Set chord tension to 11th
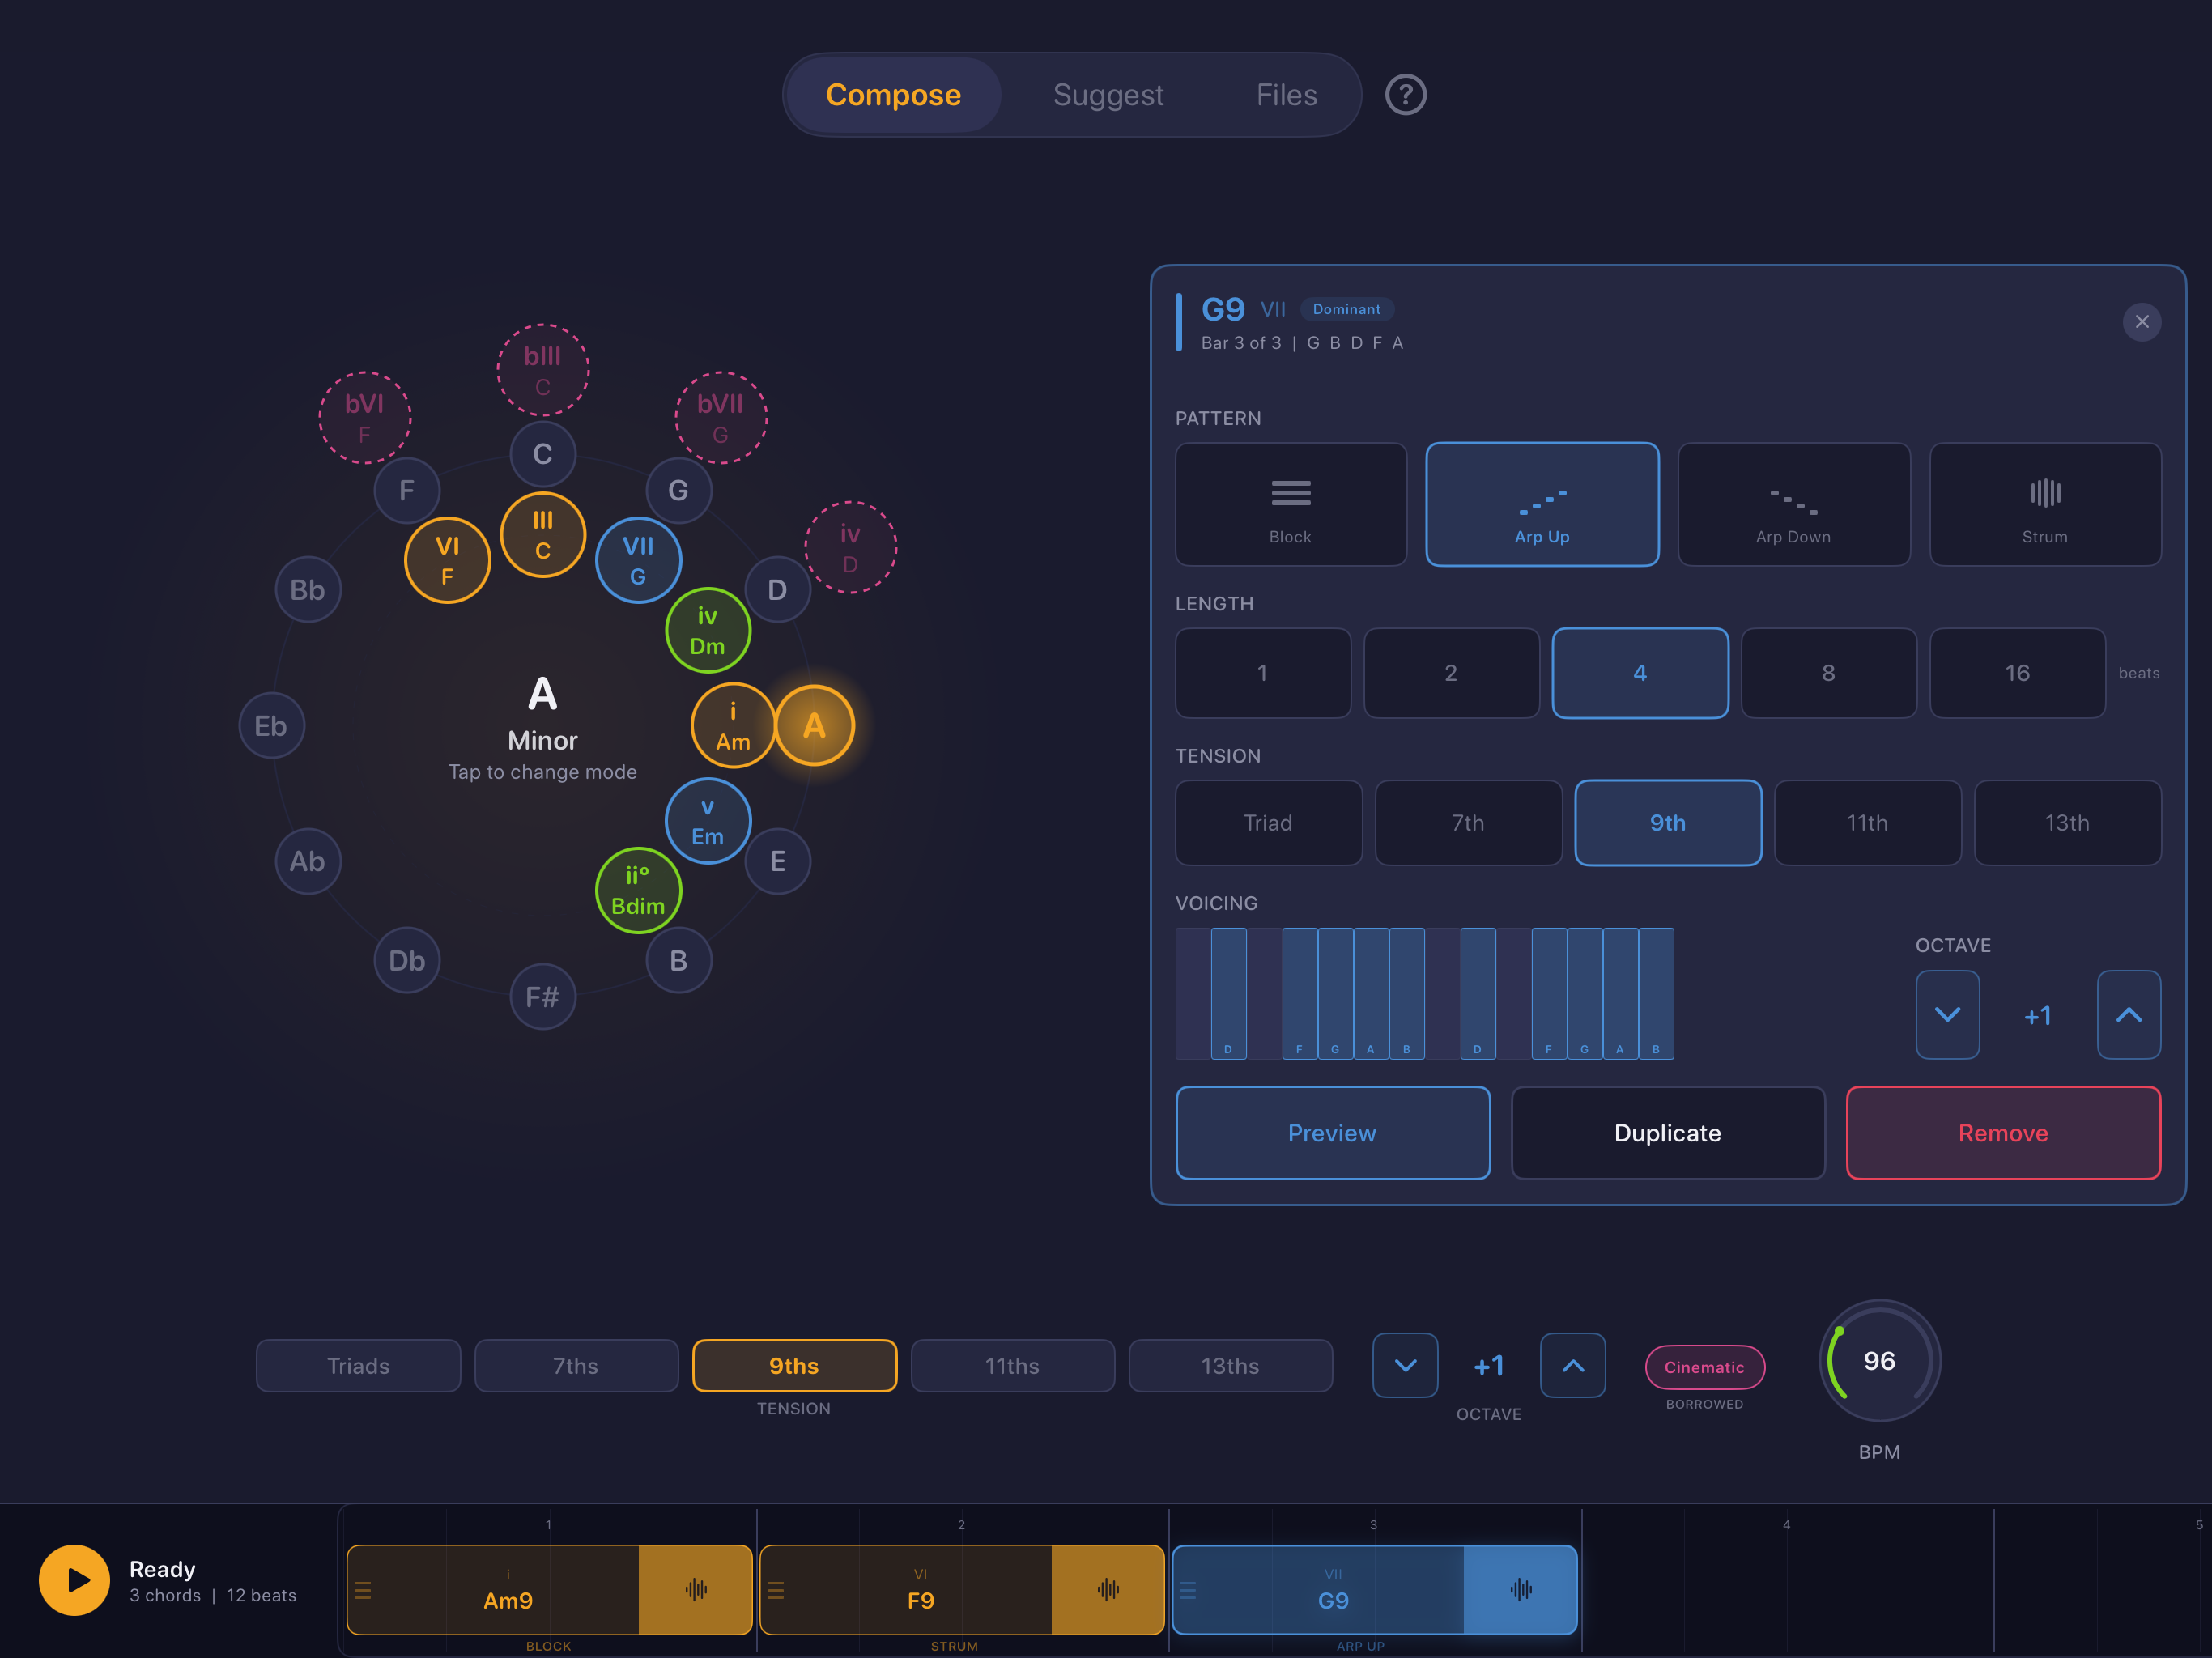Viewport: 2212px width, 1658px height. point(1867,823)
